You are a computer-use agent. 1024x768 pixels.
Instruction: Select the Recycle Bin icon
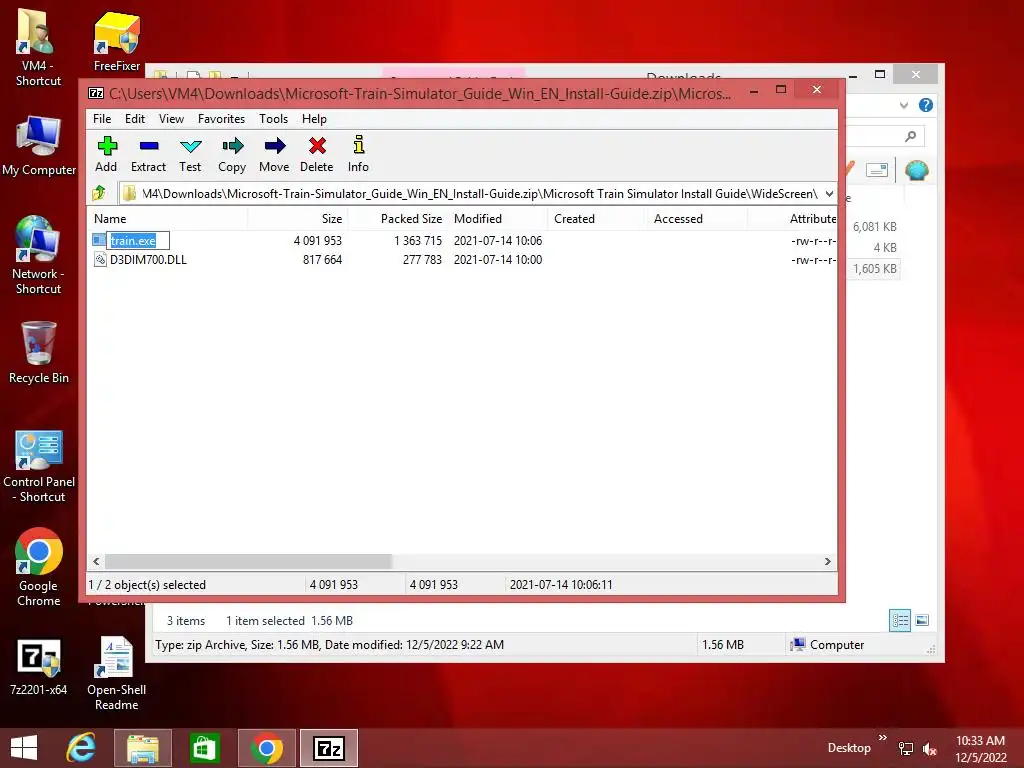(39, 353)
